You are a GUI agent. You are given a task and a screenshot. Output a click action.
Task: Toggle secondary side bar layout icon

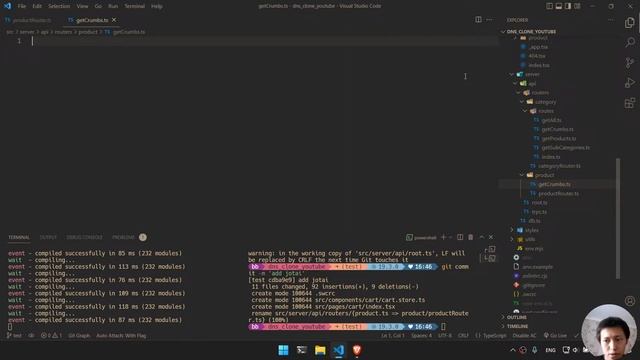click(x=568, y=6)
